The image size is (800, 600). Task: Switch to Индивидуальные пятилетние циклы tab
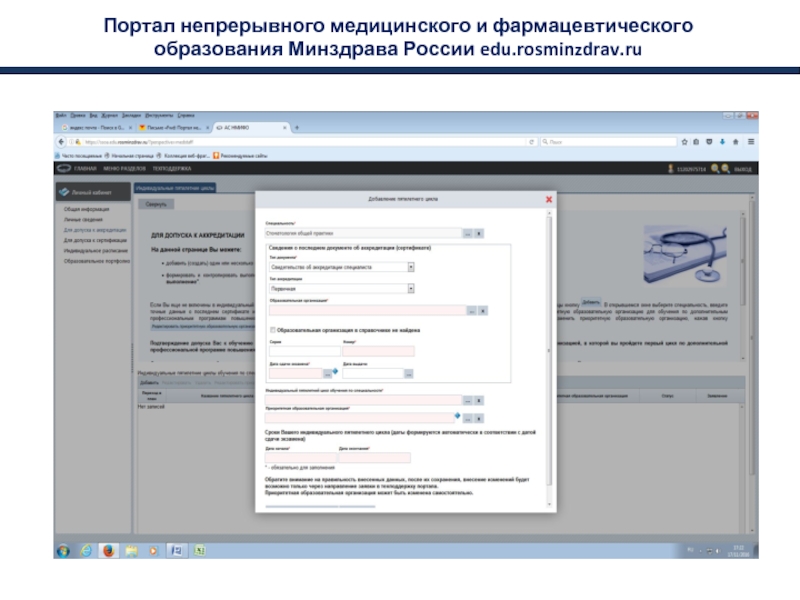(x=175, y=188)
